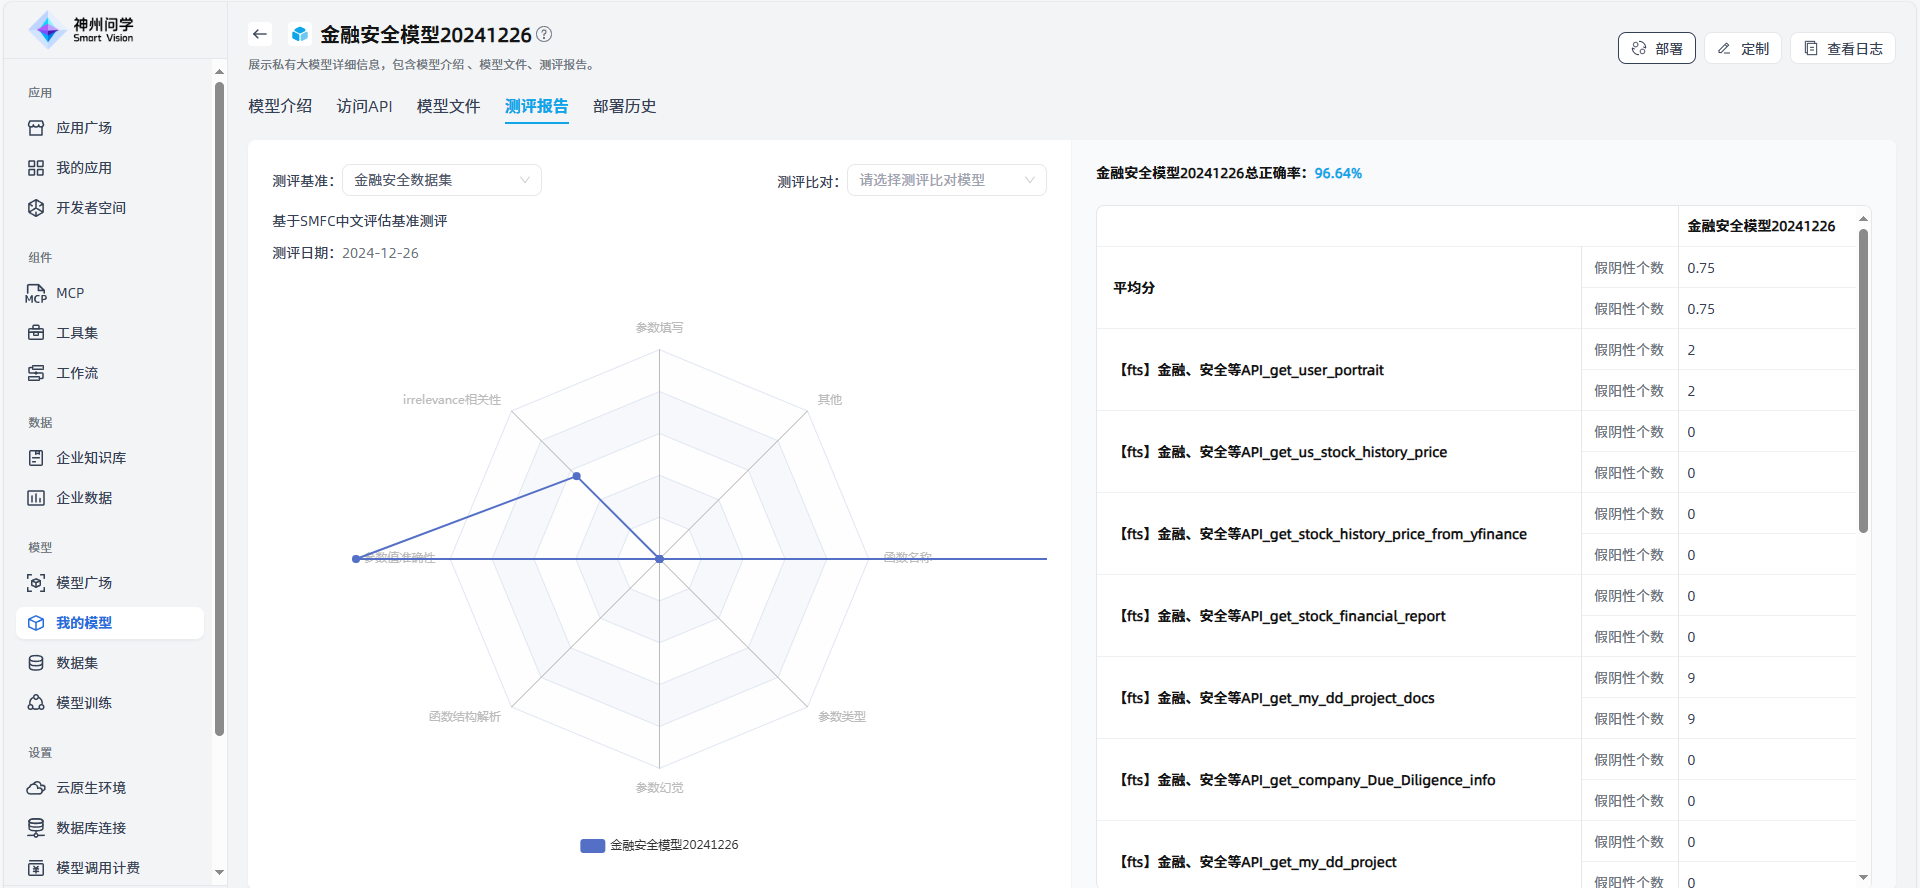Click the results table vertical scrollbar

[1863, 380]
